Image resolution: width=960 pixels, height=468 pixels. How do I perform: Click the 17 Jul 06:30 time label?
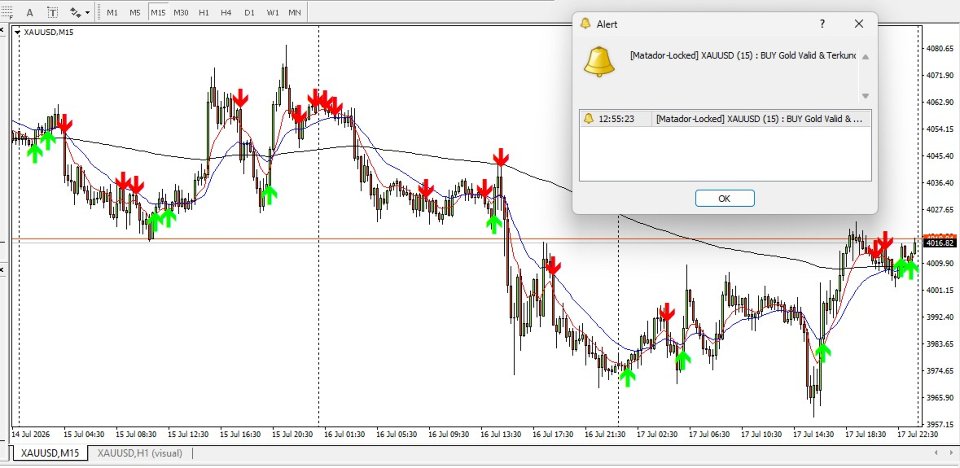click(x=710, y=434)
